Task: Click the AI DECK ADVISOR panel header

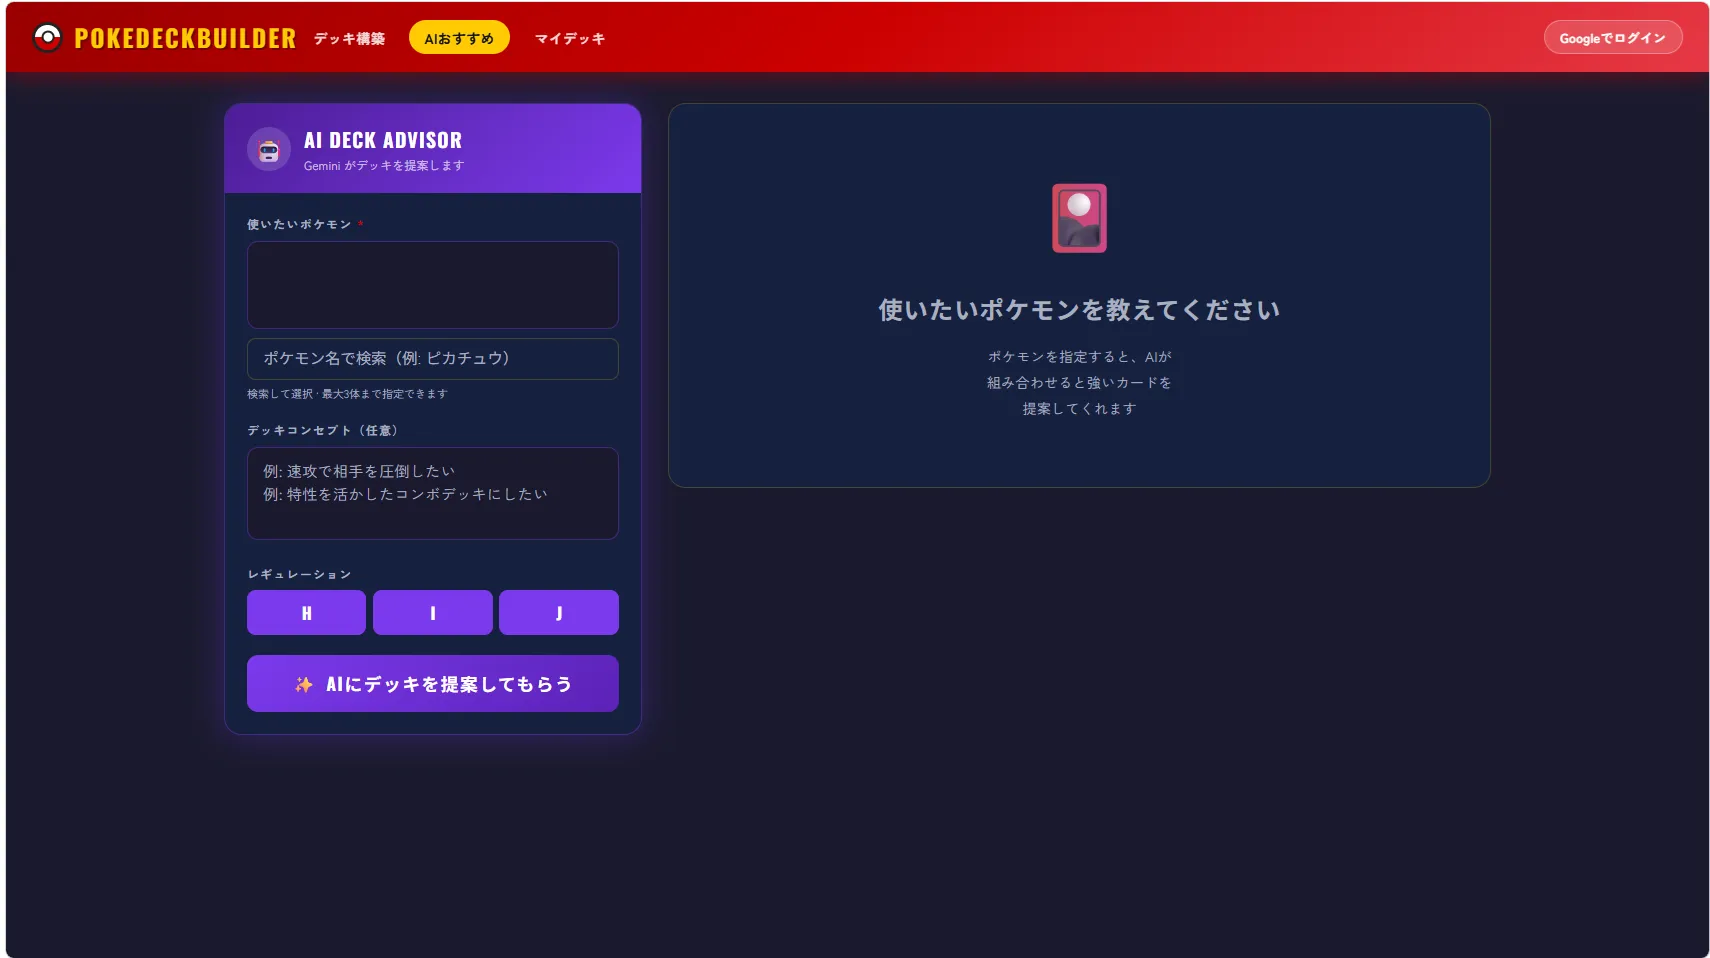Action: [432, 149]
